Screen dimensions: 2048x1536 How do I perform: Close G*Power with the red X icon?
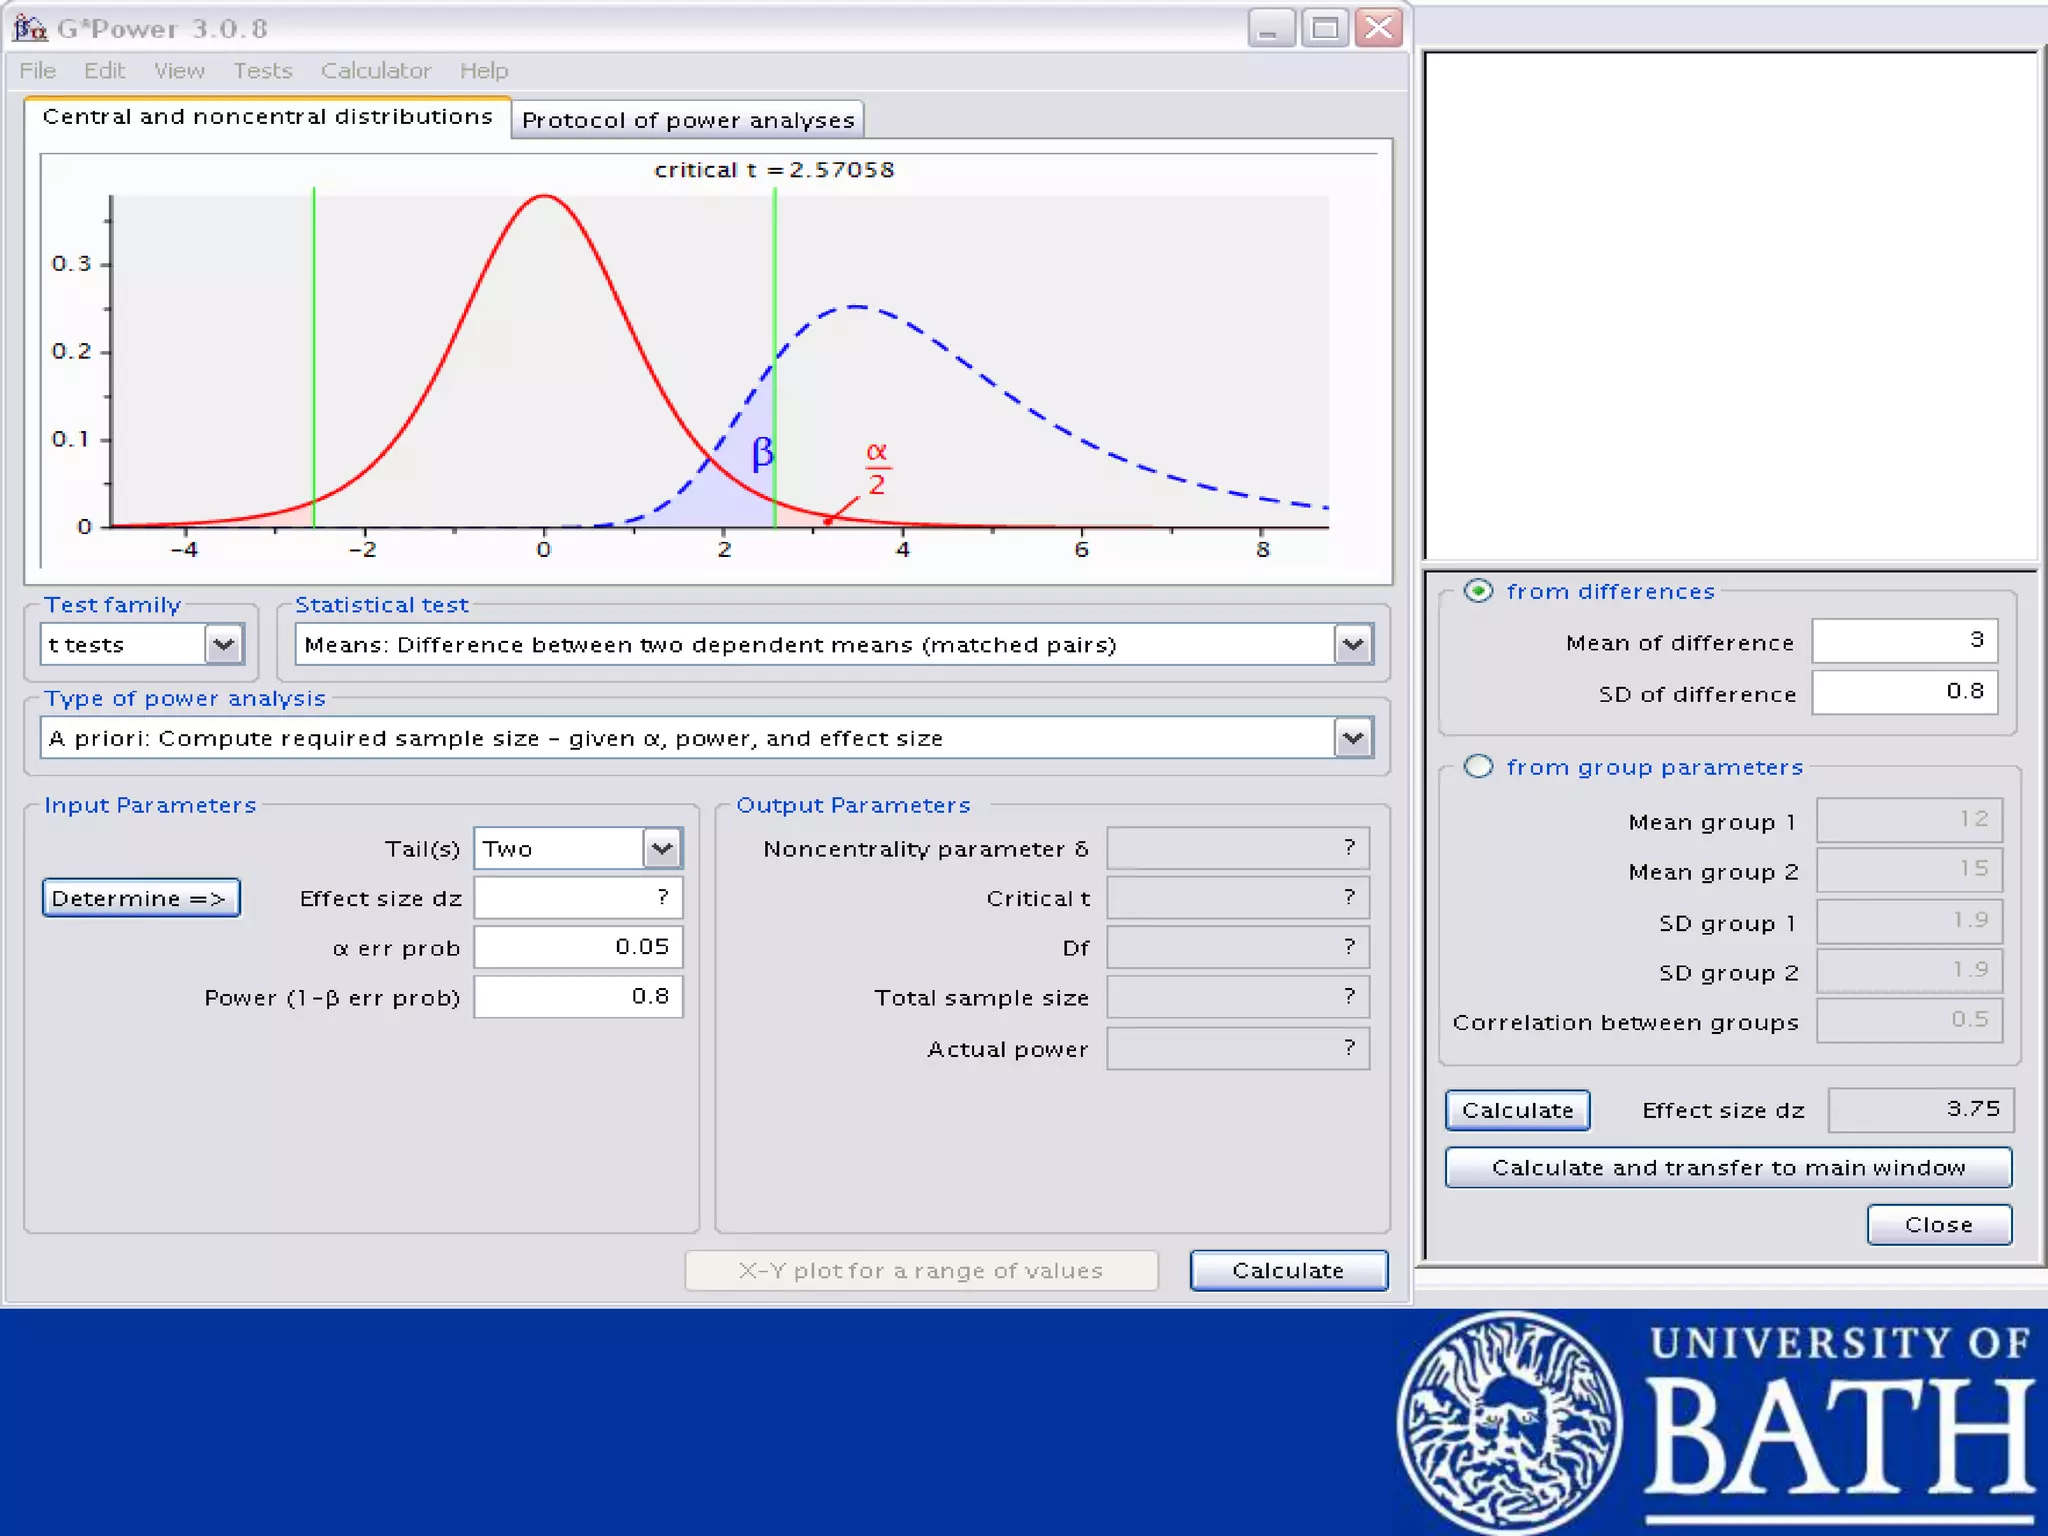point(1379,28)
